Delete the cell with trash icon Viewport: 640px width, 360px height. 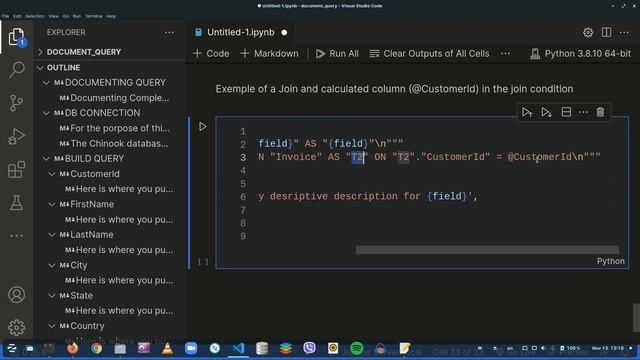600,112
